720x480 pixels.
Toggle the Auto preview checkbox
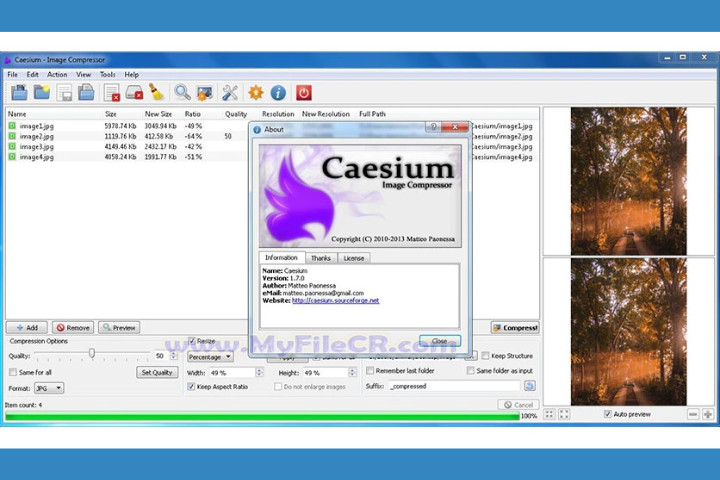coord(608,414)
